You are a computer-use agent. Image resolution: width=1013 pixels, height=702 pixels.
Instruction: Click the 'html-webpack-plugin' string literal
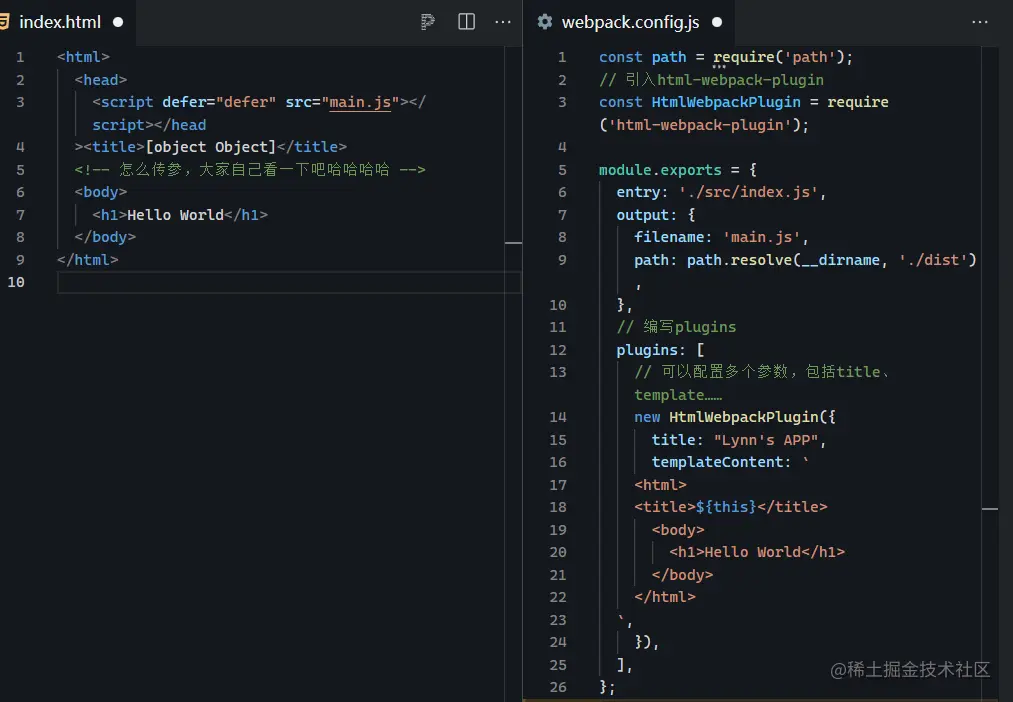[x=700, y=125]
